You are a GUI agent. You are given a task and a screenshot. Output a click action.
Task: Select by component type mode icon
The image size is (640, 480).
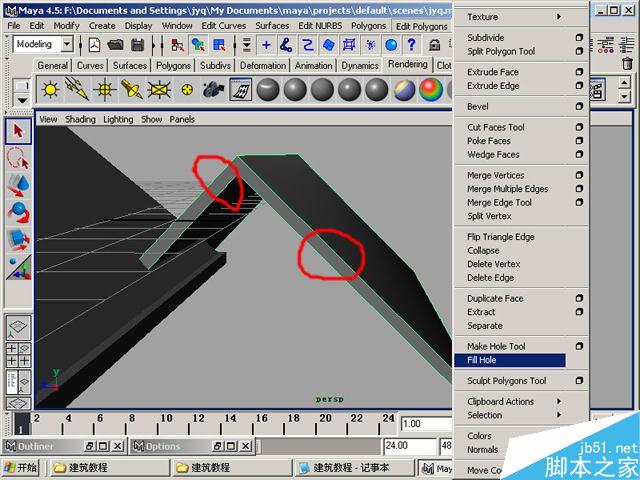[219, 44]
